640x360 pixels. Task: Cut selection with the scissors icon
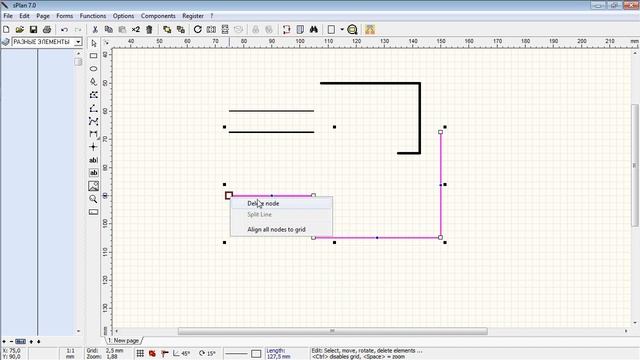pyautogui.click(x=95, y=29)
